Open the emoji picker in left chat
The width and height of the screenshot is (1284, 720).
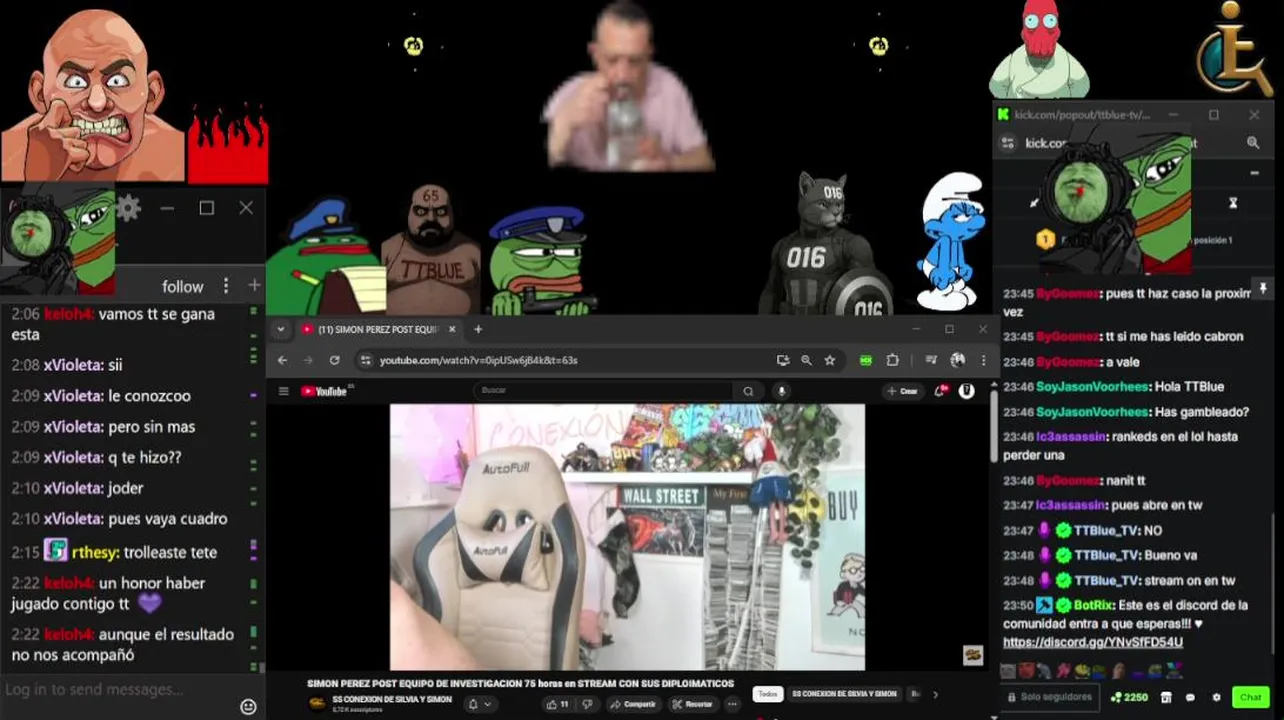pos(248,706)
